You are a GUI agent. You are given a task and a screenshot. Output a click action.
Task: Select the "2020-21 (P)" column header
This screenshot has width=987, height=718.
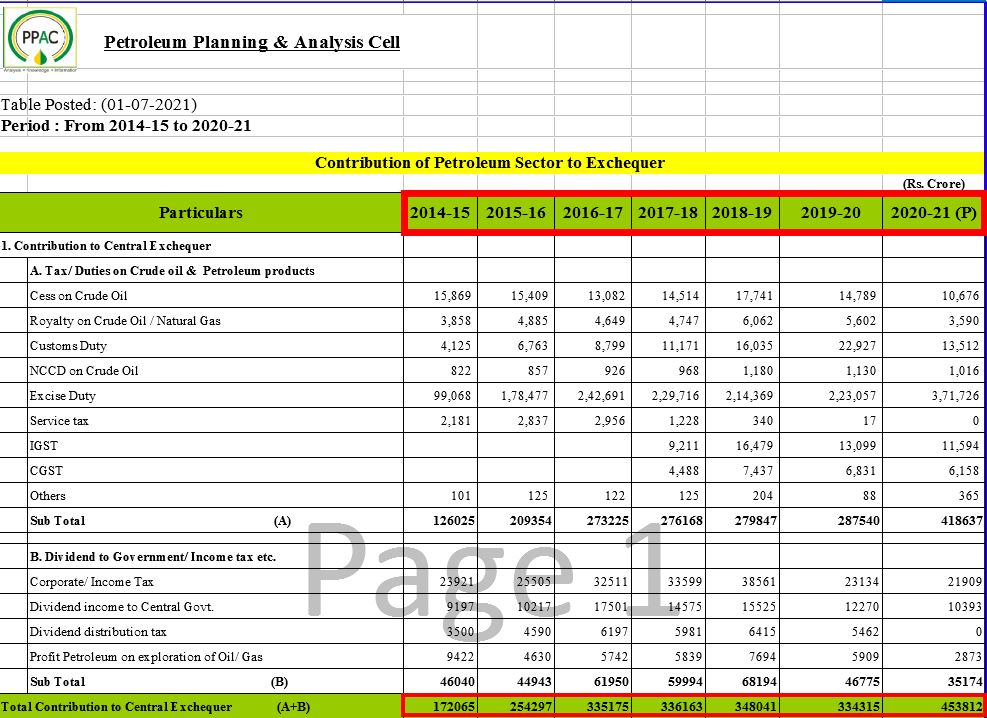pos(933,213)
